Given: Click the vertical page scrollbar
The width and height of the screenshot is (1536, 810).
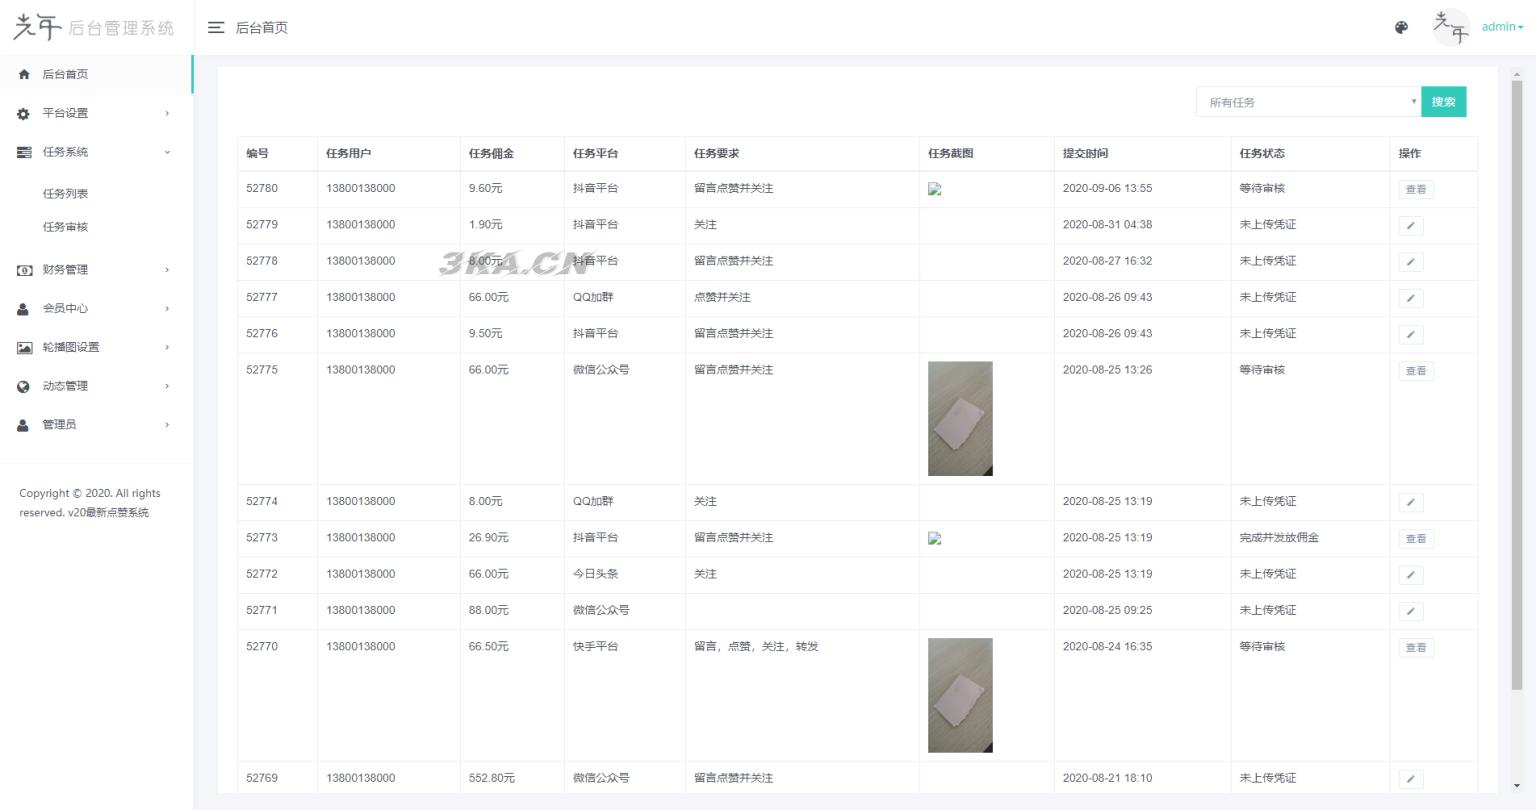Looking at the screenshot, I should click(1516, 385).
